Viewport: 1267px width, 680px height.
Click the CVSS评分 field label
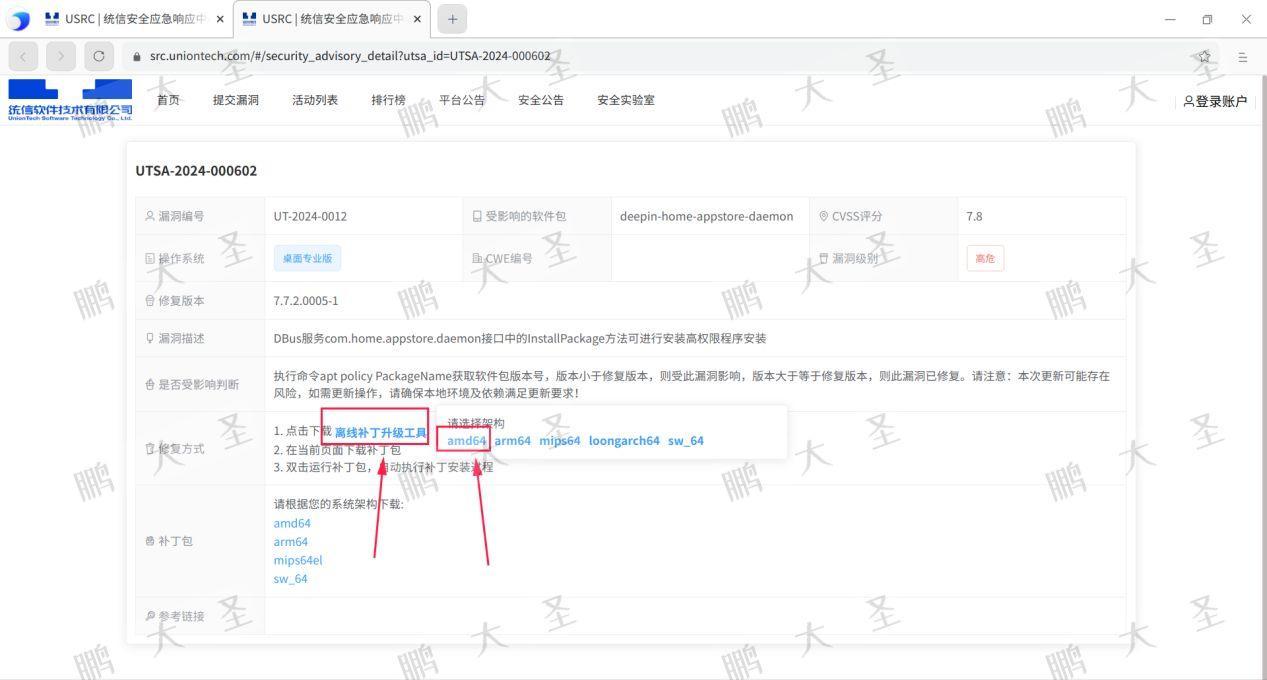[x=850, y=216]
